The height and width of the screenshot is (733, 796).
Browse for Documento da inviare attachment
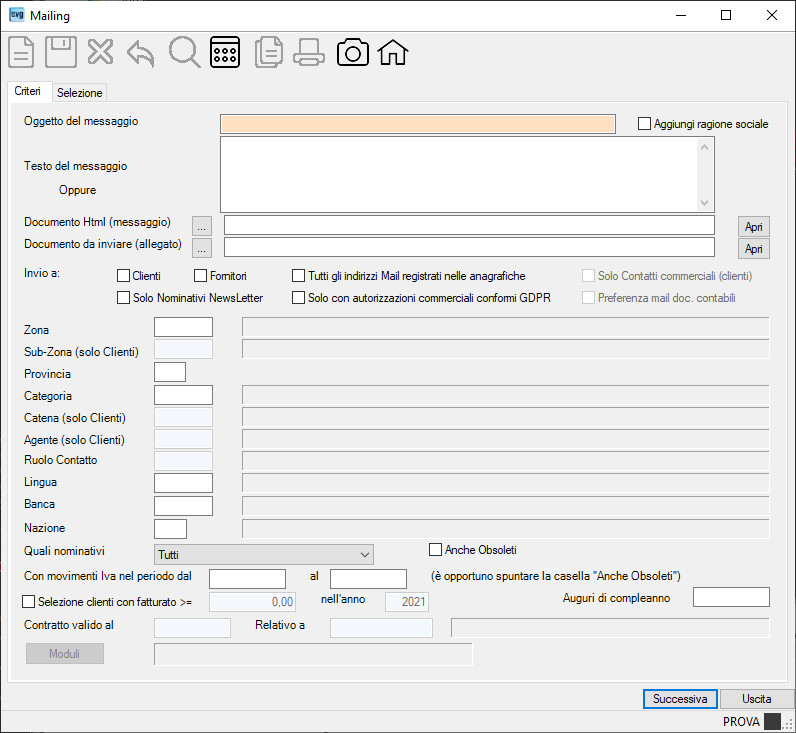pyautogui.click(x=202, y=249)
